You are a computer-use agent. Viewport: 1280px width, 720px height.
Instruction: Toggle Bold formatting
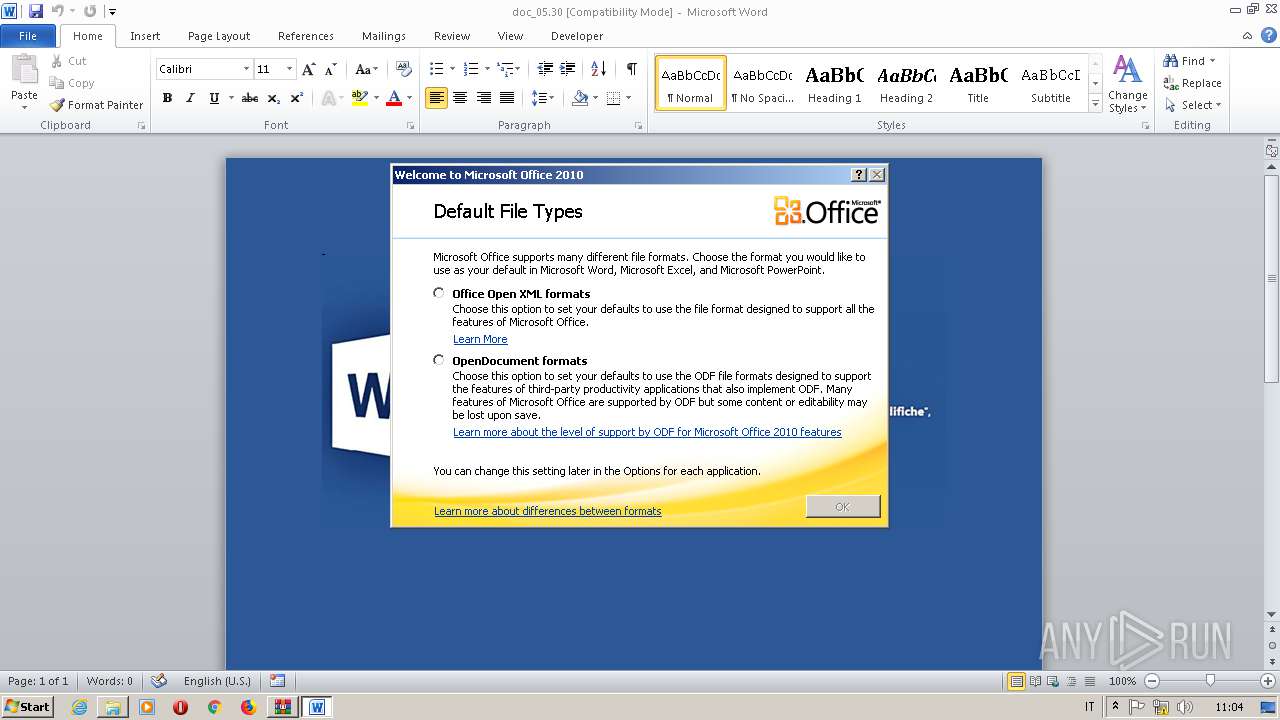click(x=167, y=98)
